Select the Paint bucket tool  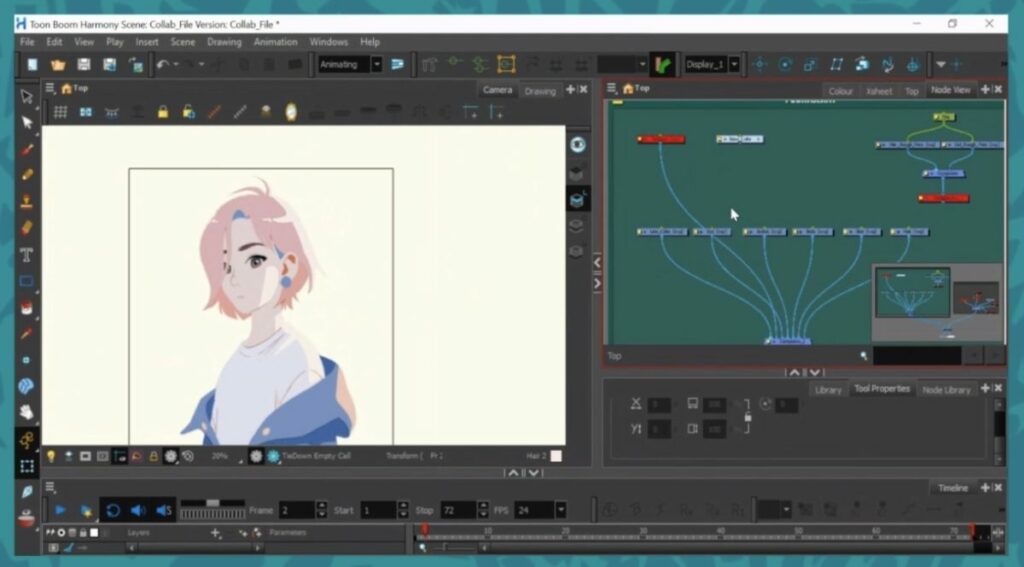[x=27, y=307]
